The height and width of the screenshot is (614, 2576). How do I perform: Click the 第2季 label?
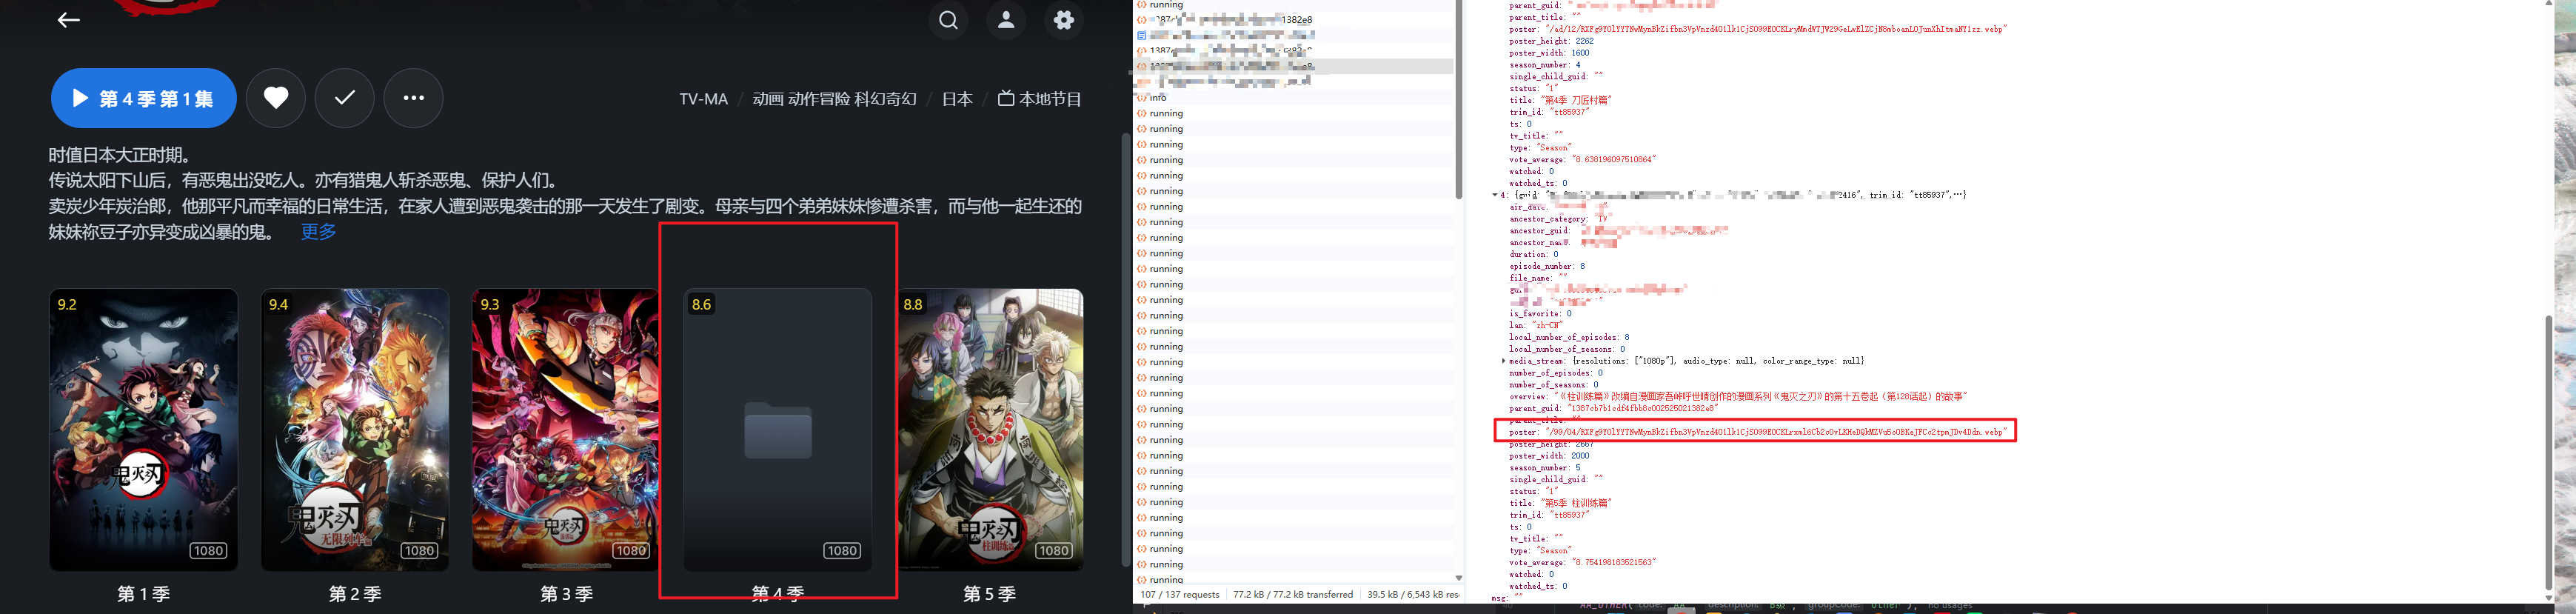[x=355, y=594]
